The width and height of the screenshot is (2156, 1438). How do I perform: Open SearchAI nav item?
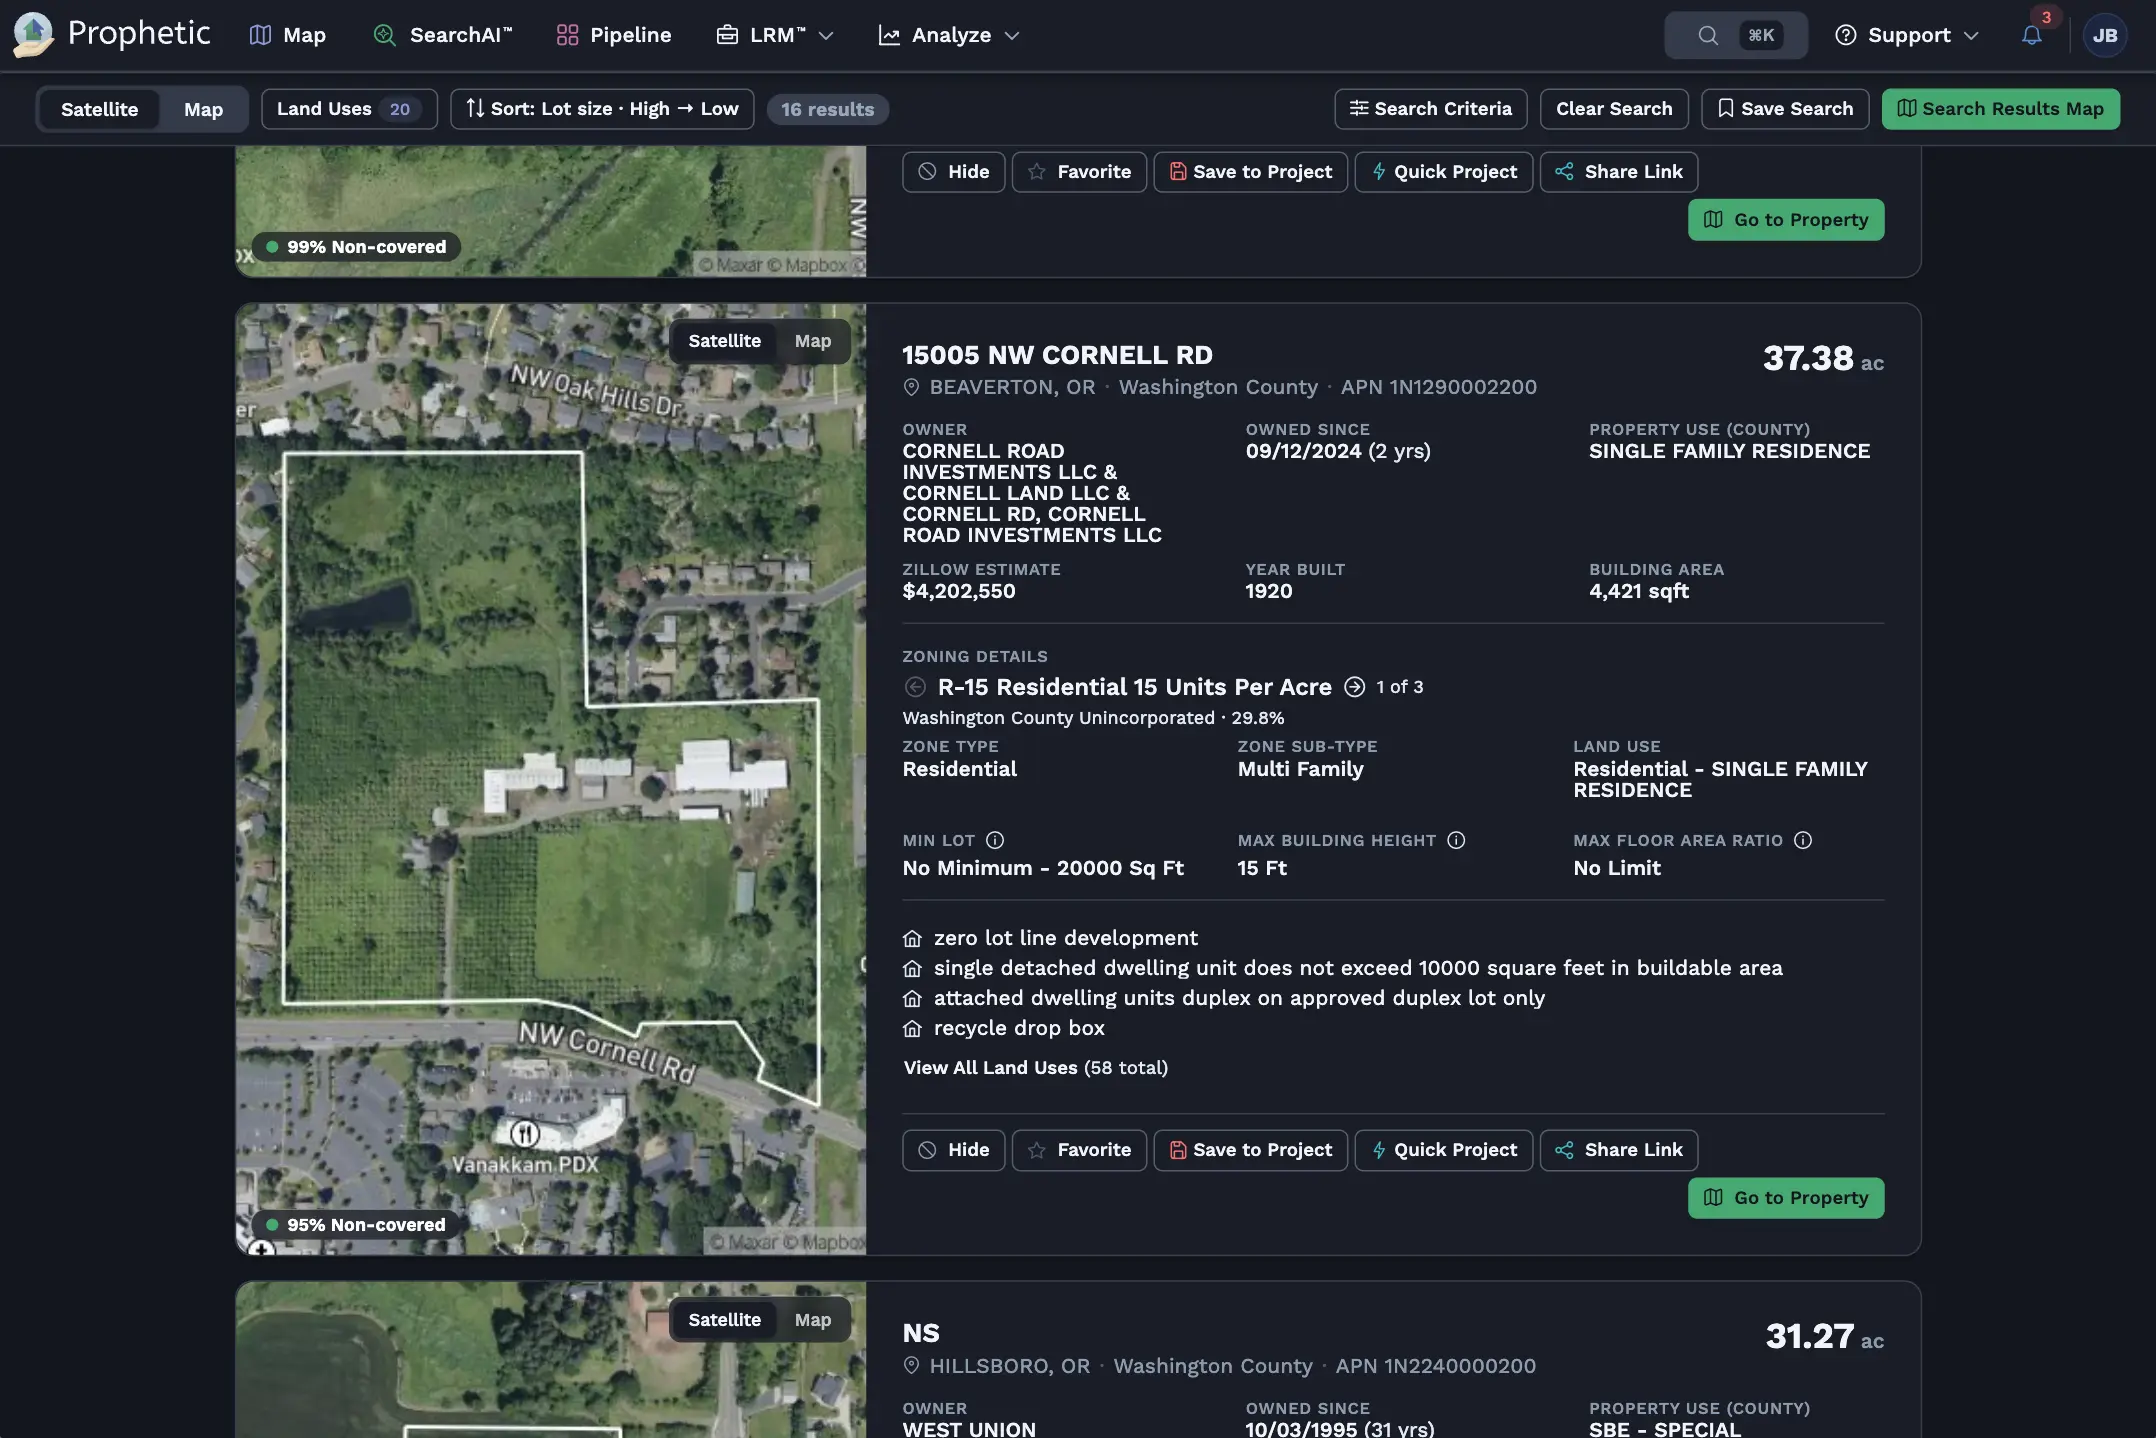click(x=442, y=35)
